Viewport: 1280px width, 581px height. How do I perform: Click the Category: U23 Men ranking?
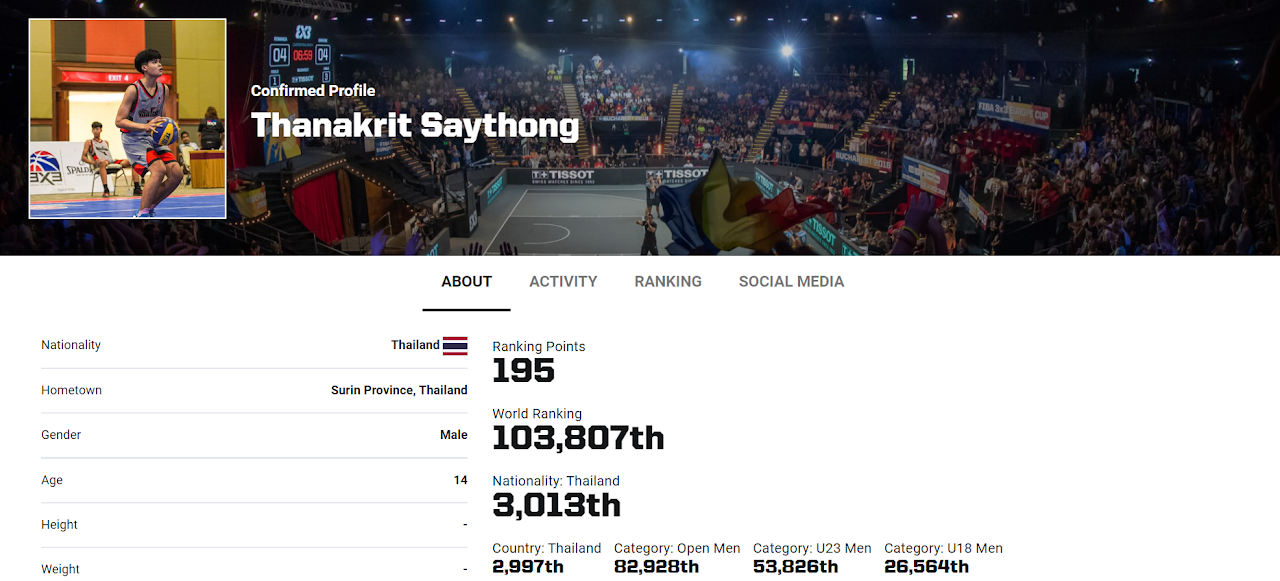[795, 567]
